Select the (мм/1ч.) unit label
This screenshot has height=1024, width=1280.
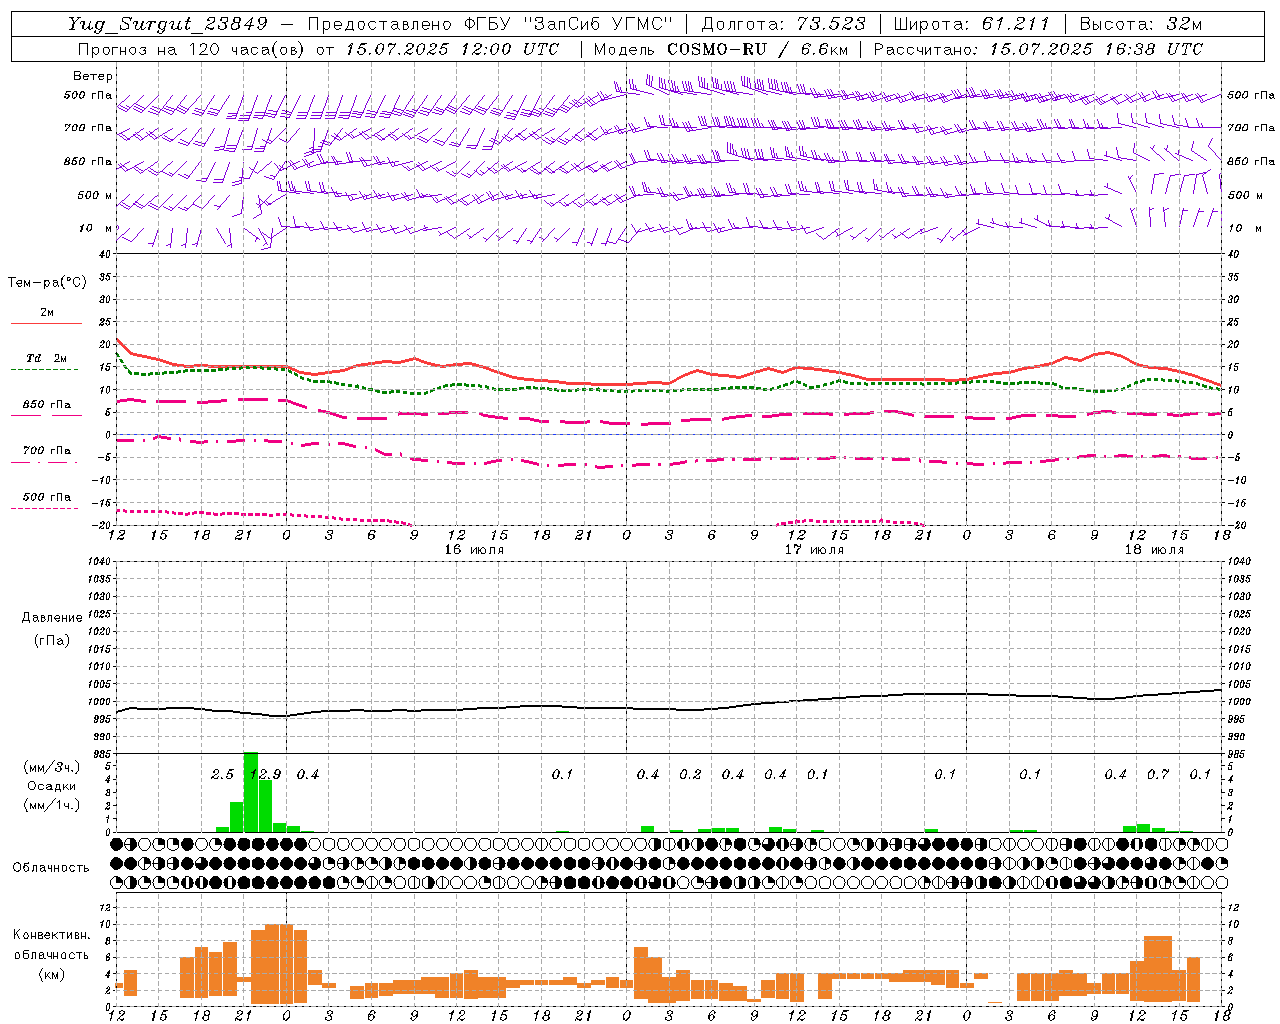(x=52, y=805)
